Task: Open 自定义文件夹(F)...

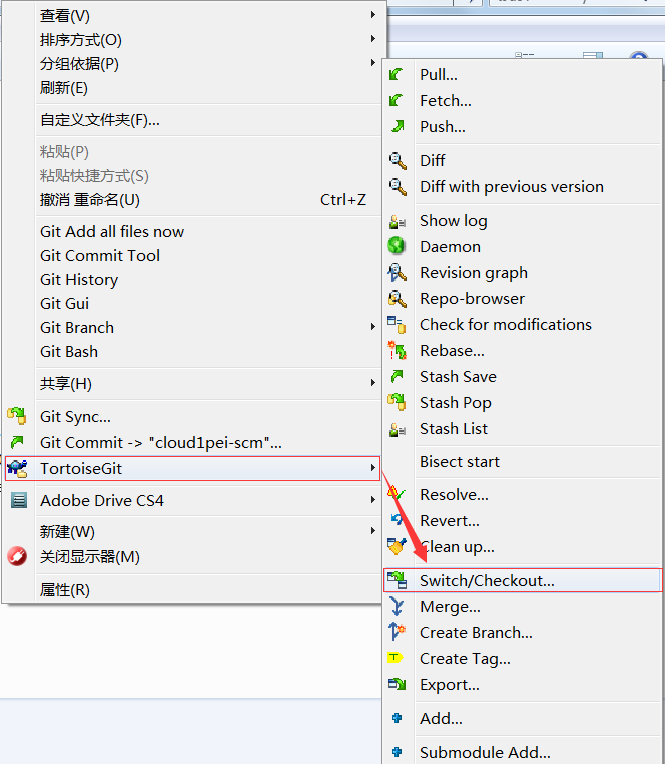Action: [x=193, y=119]
